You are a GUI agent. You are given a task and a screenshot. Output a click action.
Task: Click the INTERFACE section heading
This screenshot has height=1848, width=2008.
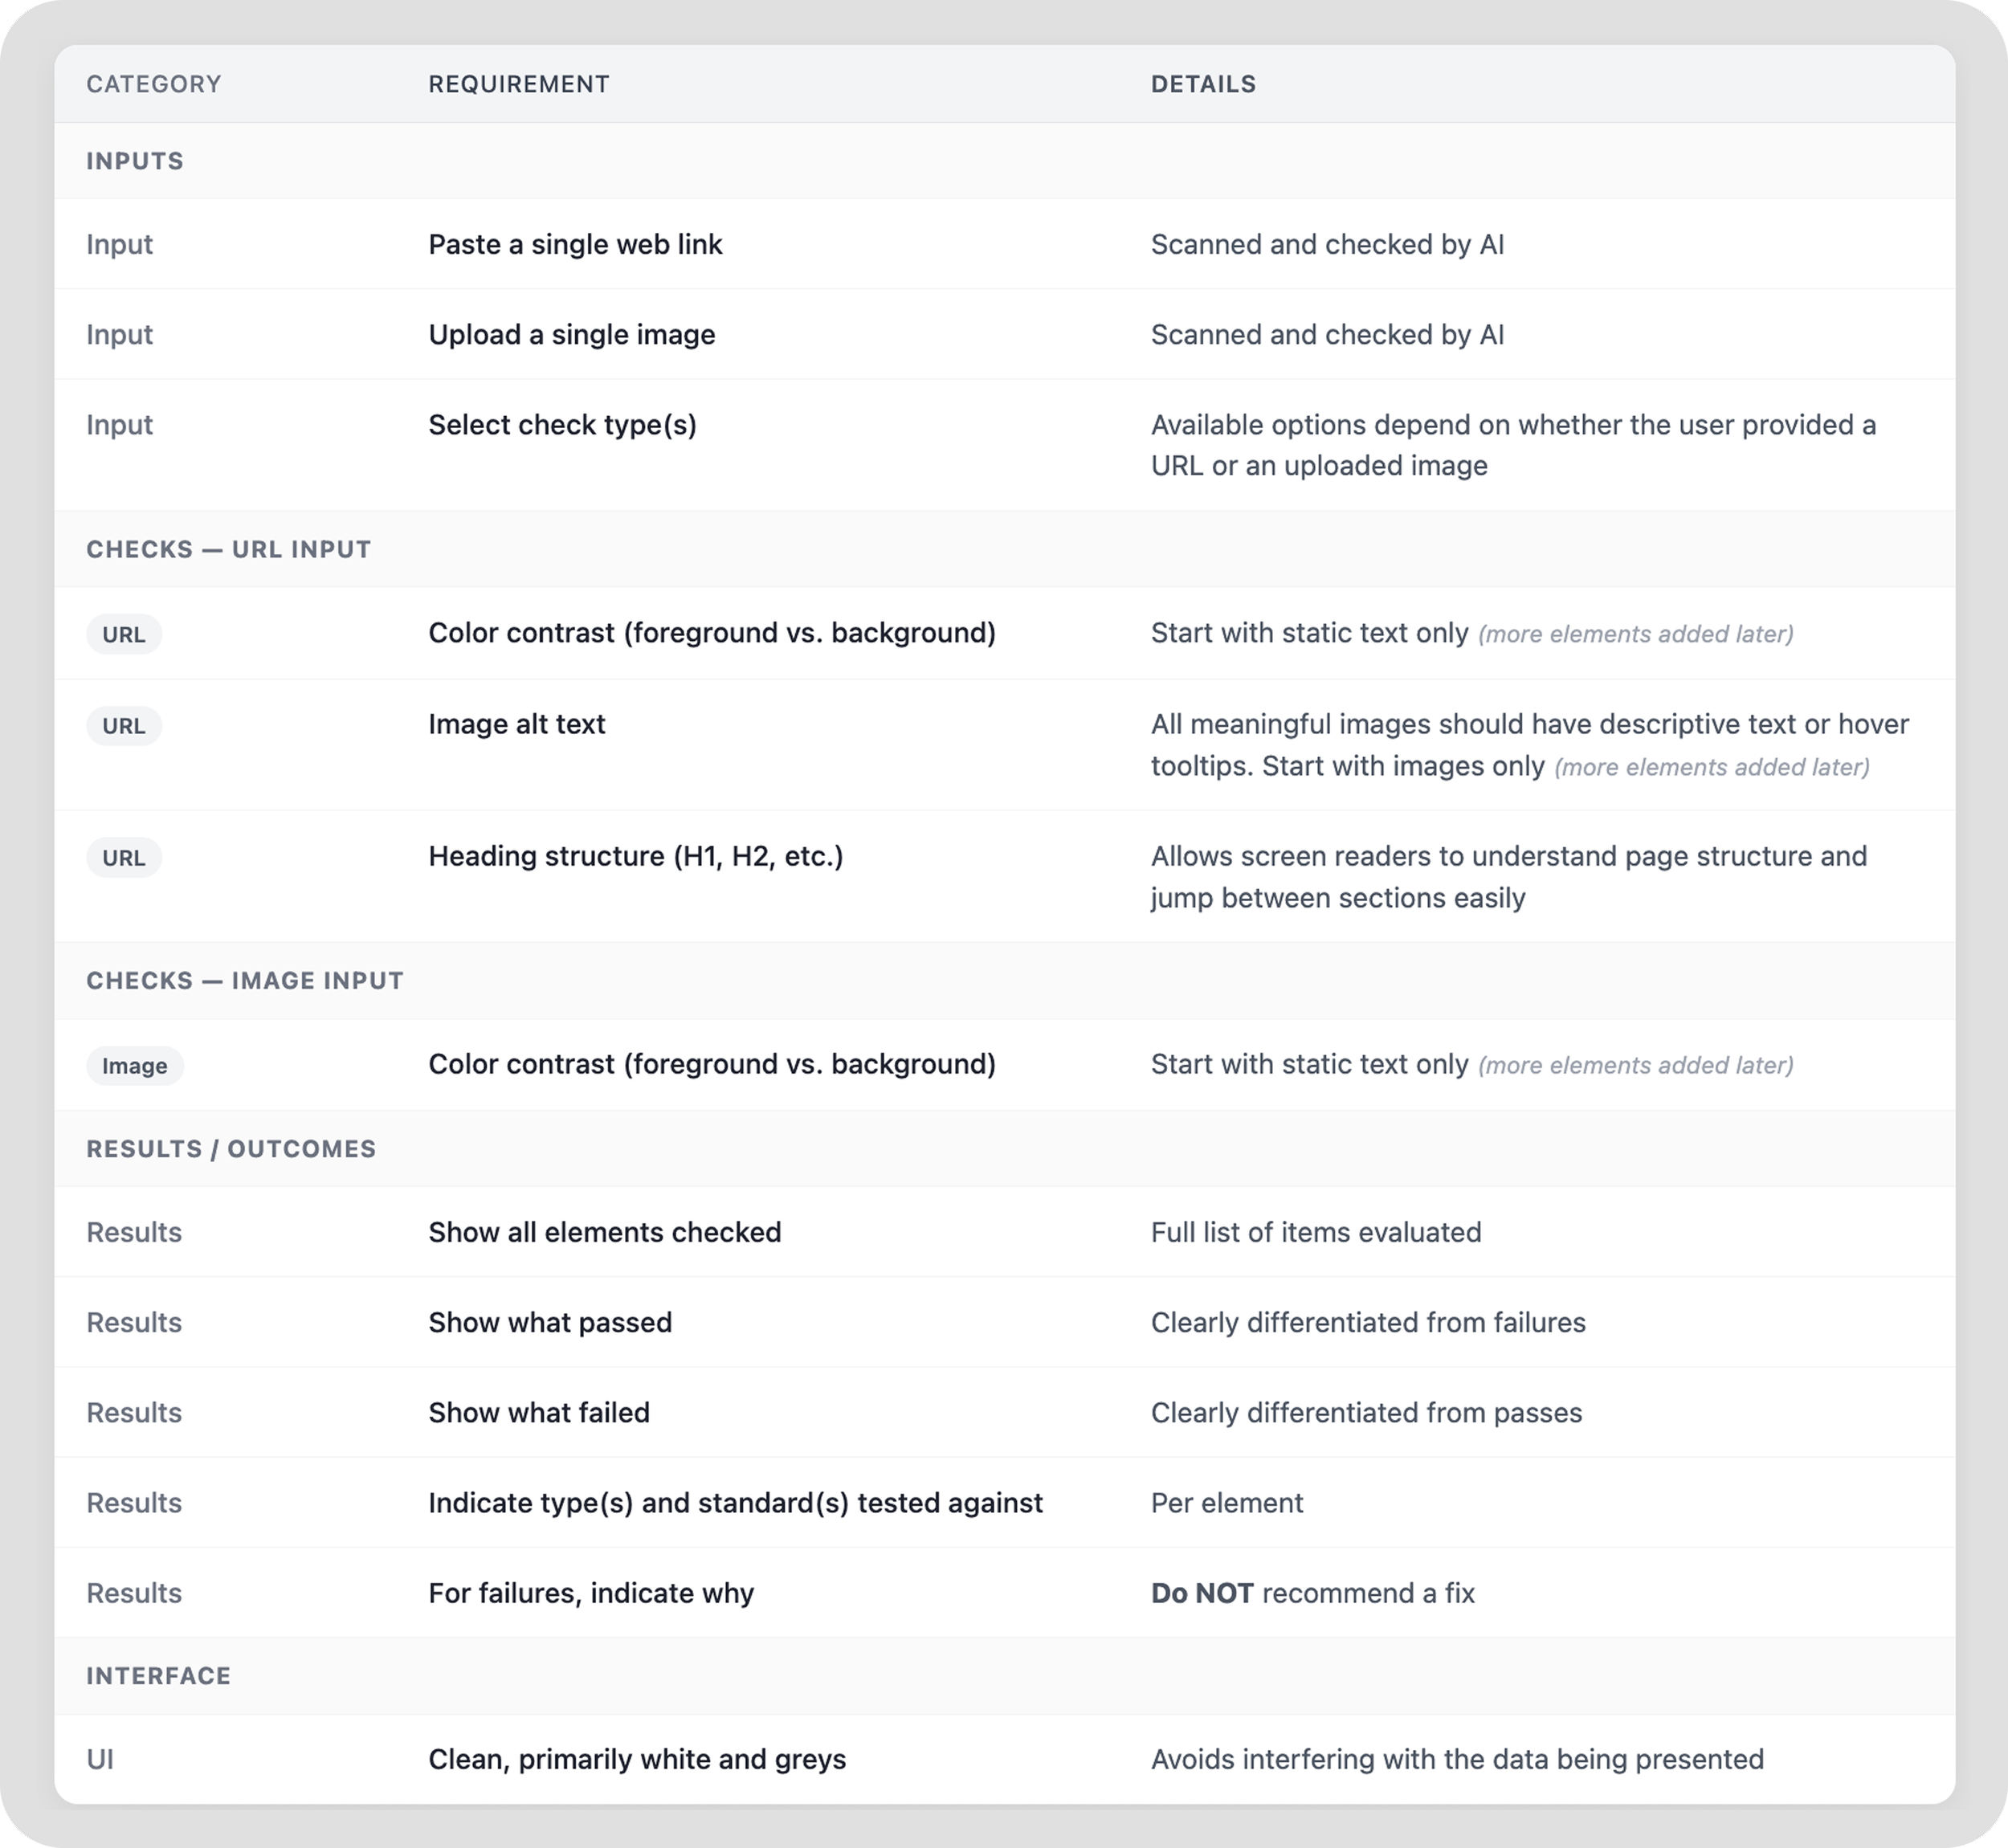point(158,1675)
